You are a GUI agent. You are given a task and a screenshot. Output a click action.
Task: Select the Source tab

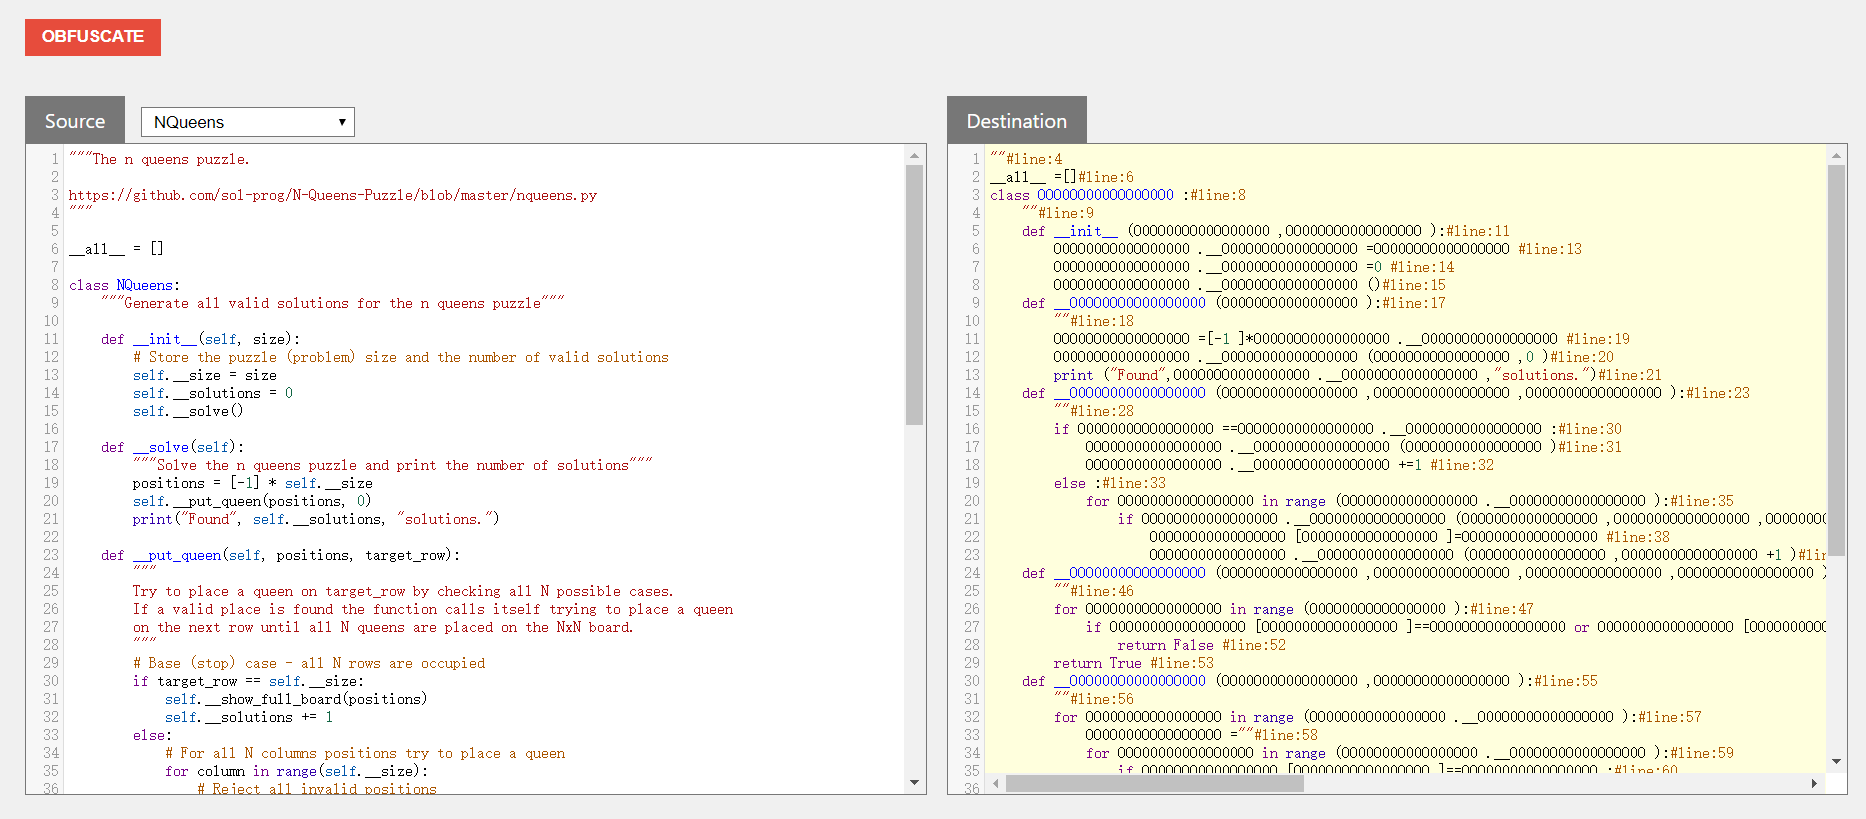pos(75,121)
